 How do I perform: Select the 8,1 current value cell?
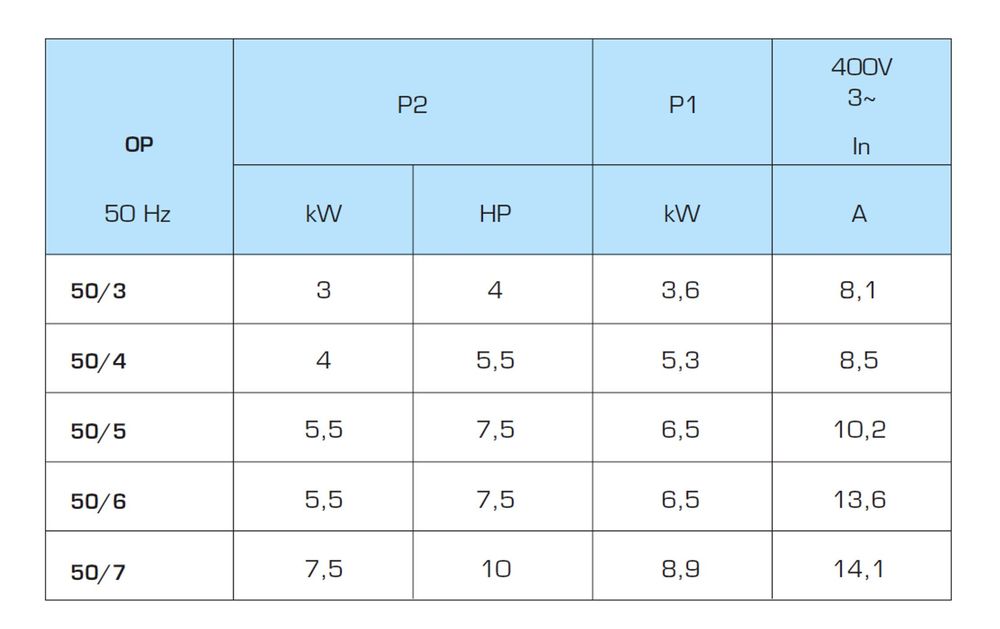[x=859, y=291]
